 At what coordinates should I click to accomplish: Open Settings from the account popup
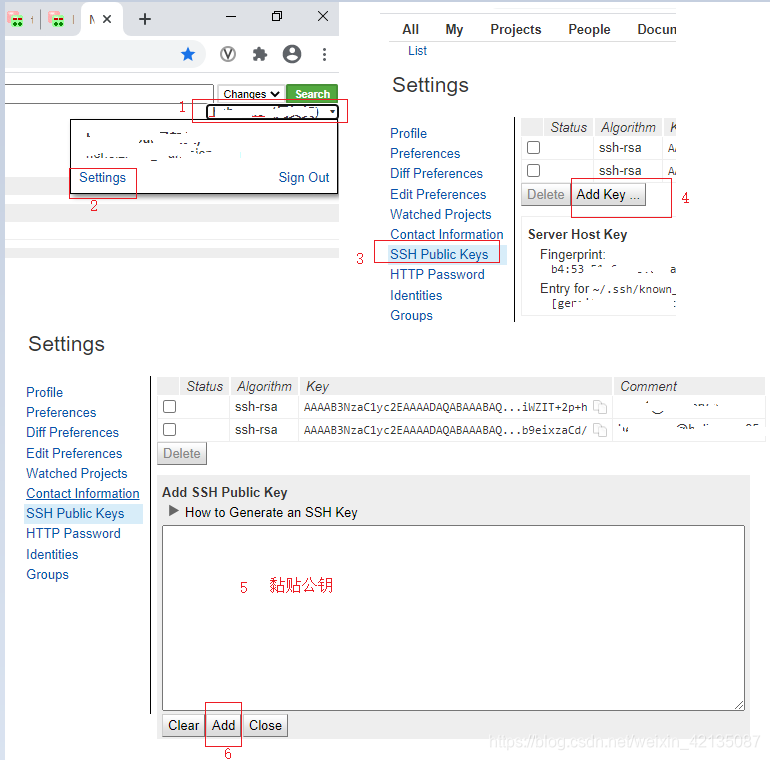point(102,177)
